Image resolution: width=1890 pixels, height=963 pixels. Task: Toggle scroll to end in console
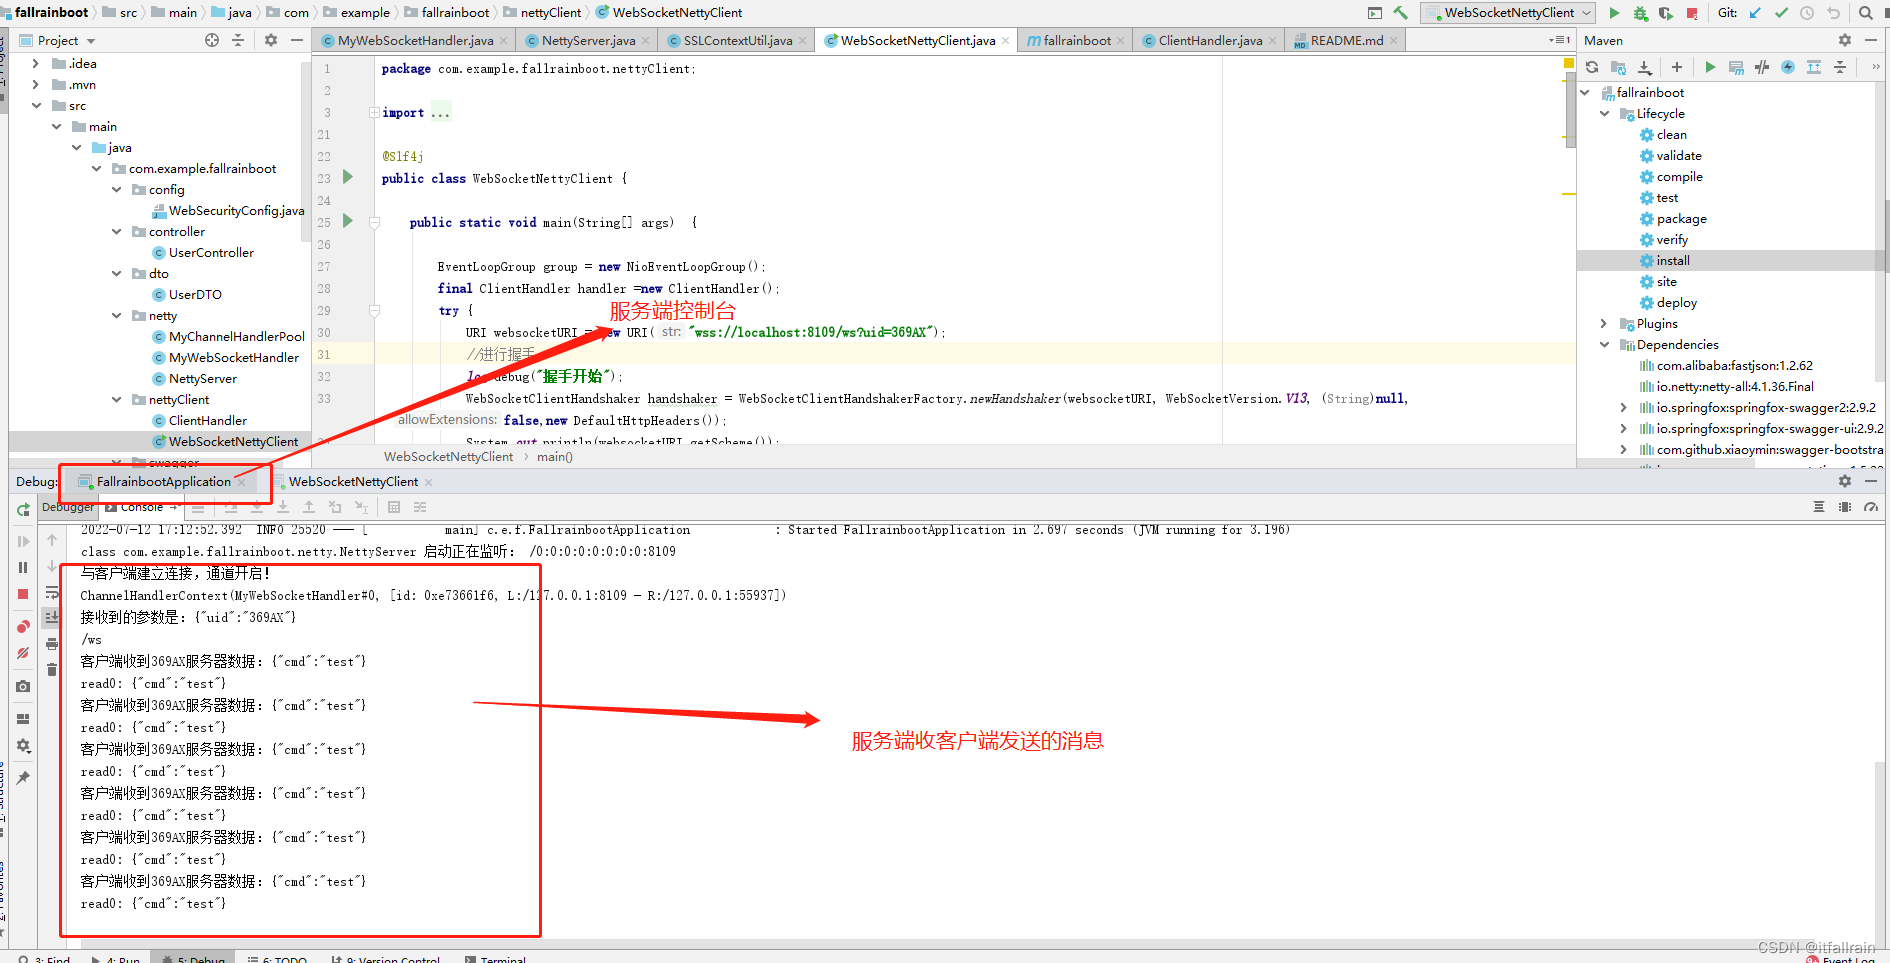[52, 617]
